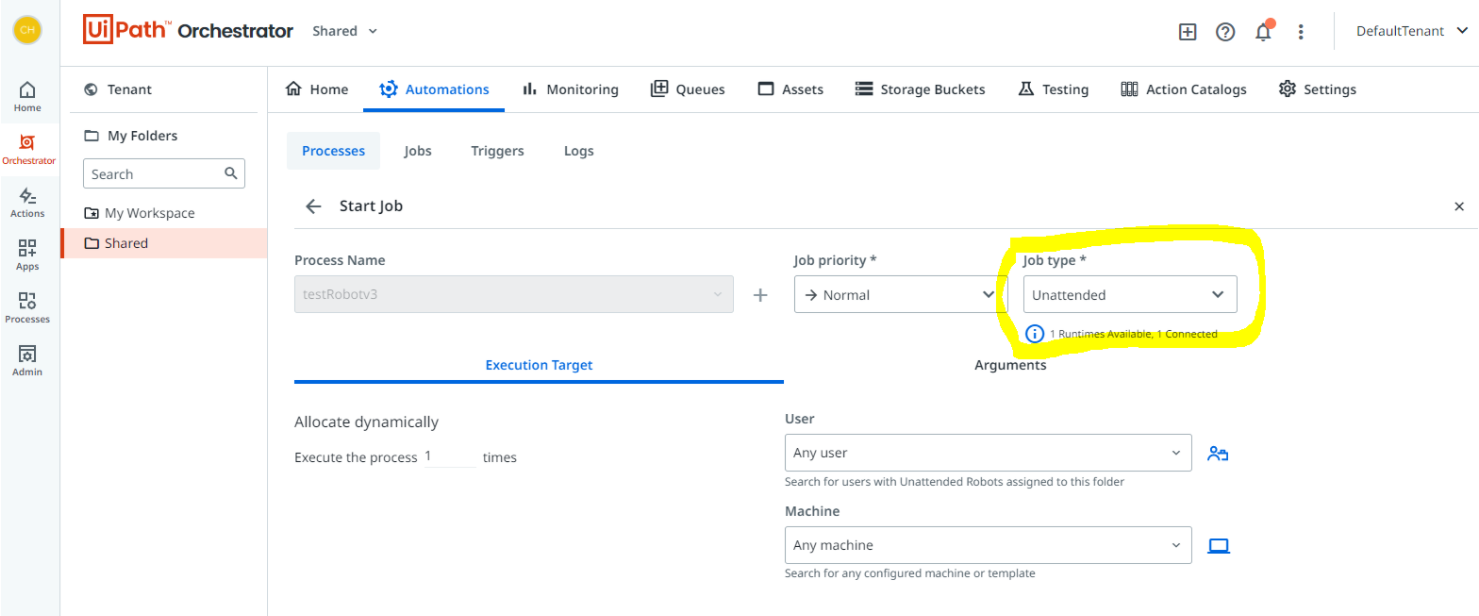Image resolution: width=1479 pixels, height=616 pixels.
Task: Go to the Queues menu
Action: [688, 89]
